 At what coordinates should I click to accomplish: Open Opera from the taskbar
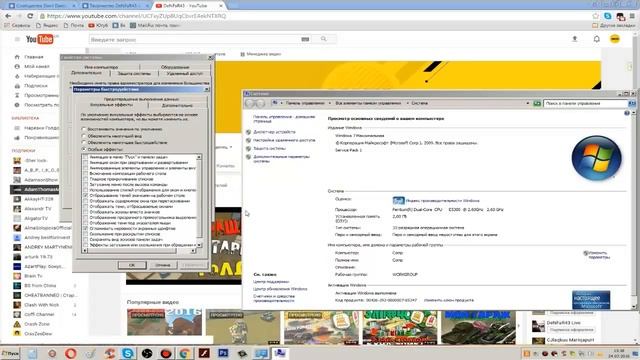71,353
